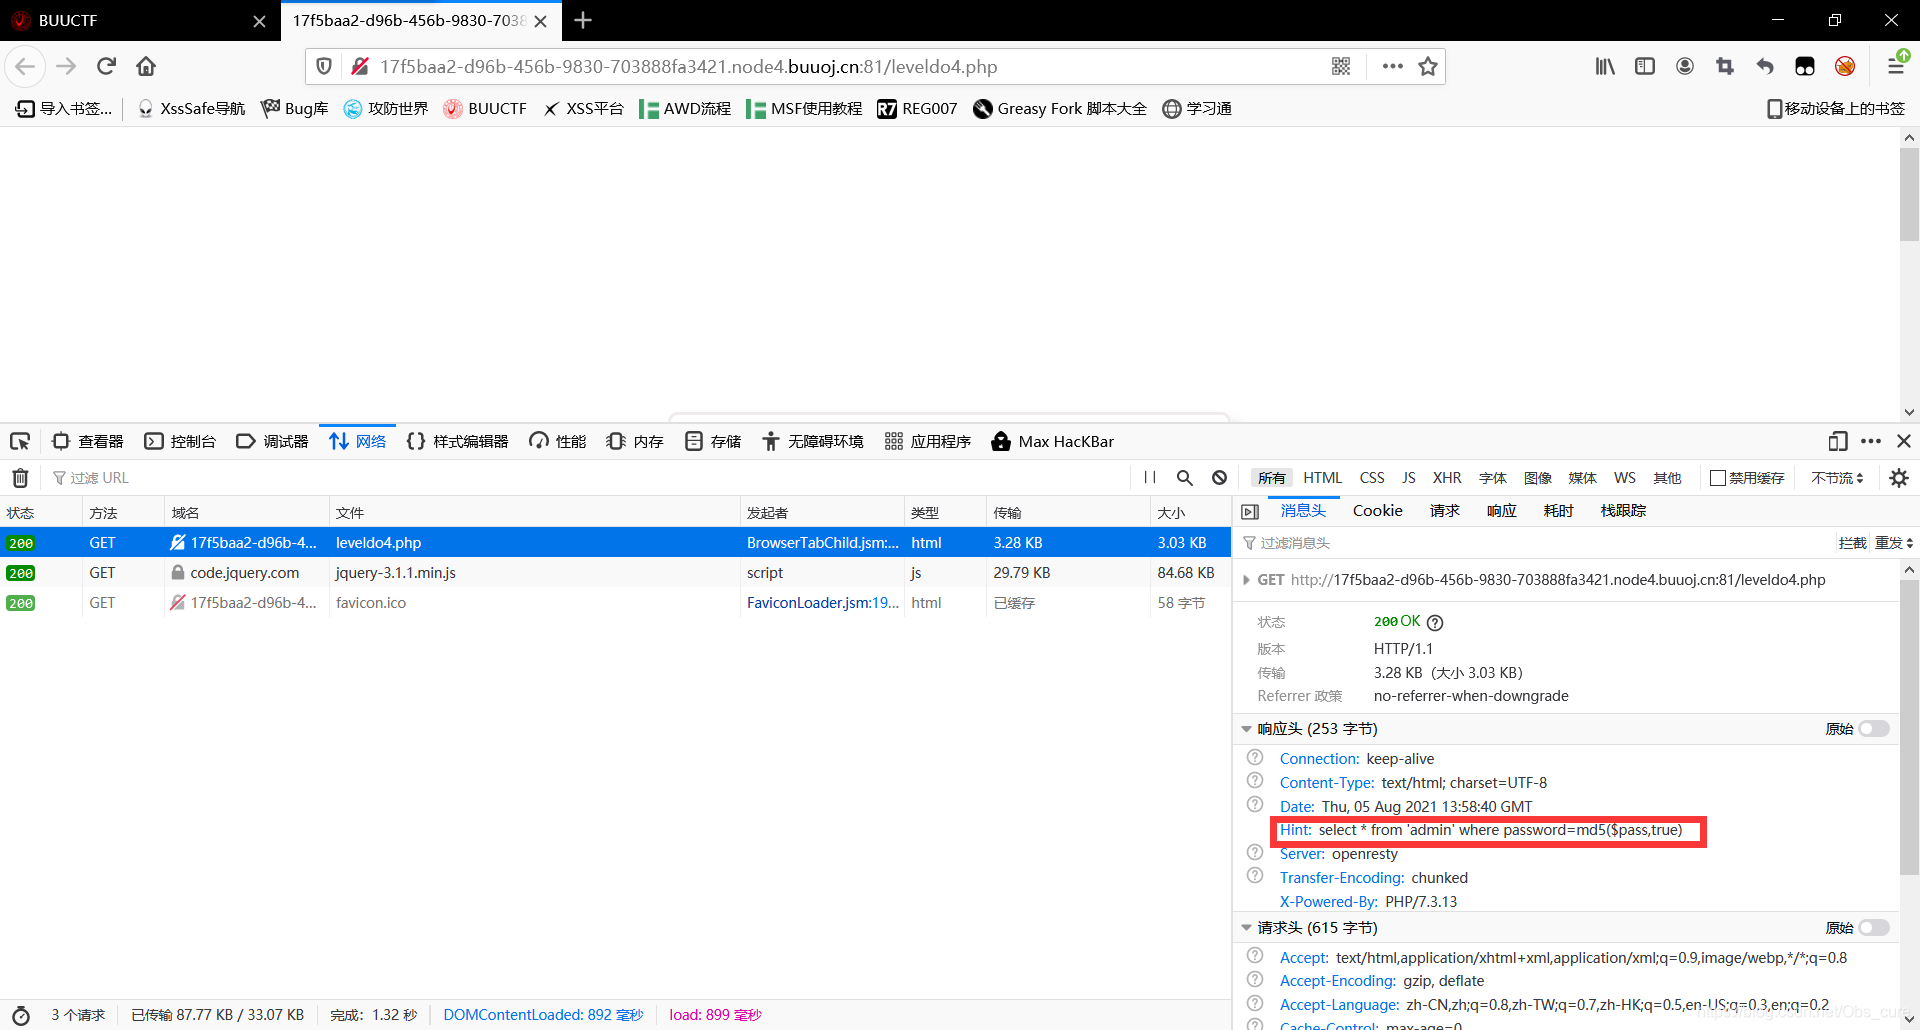
Task: Enable the 禁用缓存 checkbox
Action: coord(1718,478)
